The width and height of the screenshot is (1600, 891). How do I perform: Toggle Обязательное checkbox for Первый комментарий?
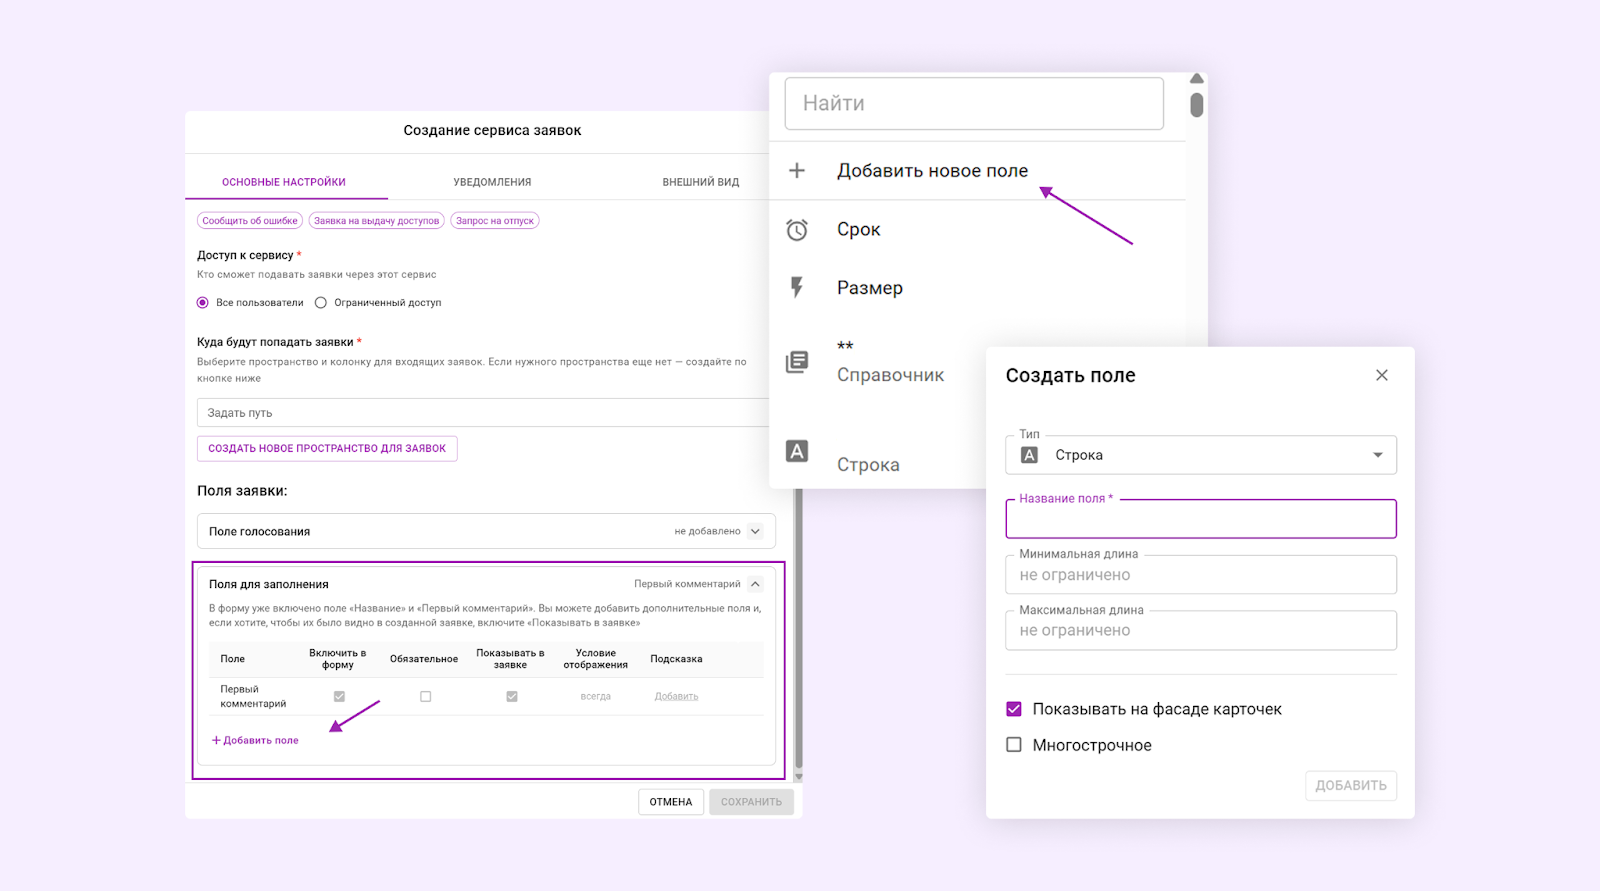coord(425,697)
